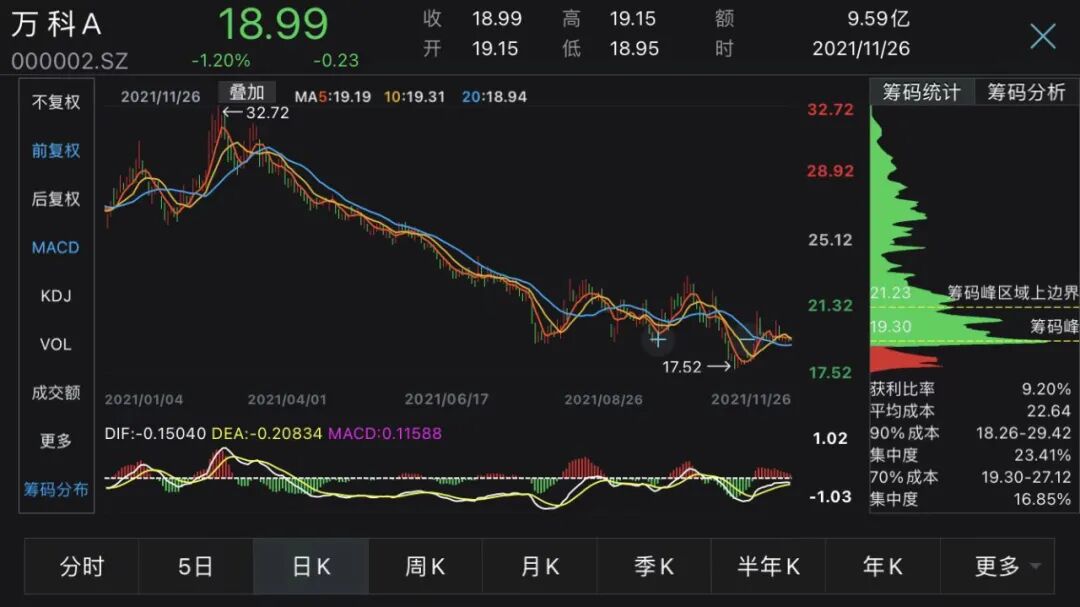Switch to 年K yearly candlestick view
1080x607 pixels.
pos(882,566)
